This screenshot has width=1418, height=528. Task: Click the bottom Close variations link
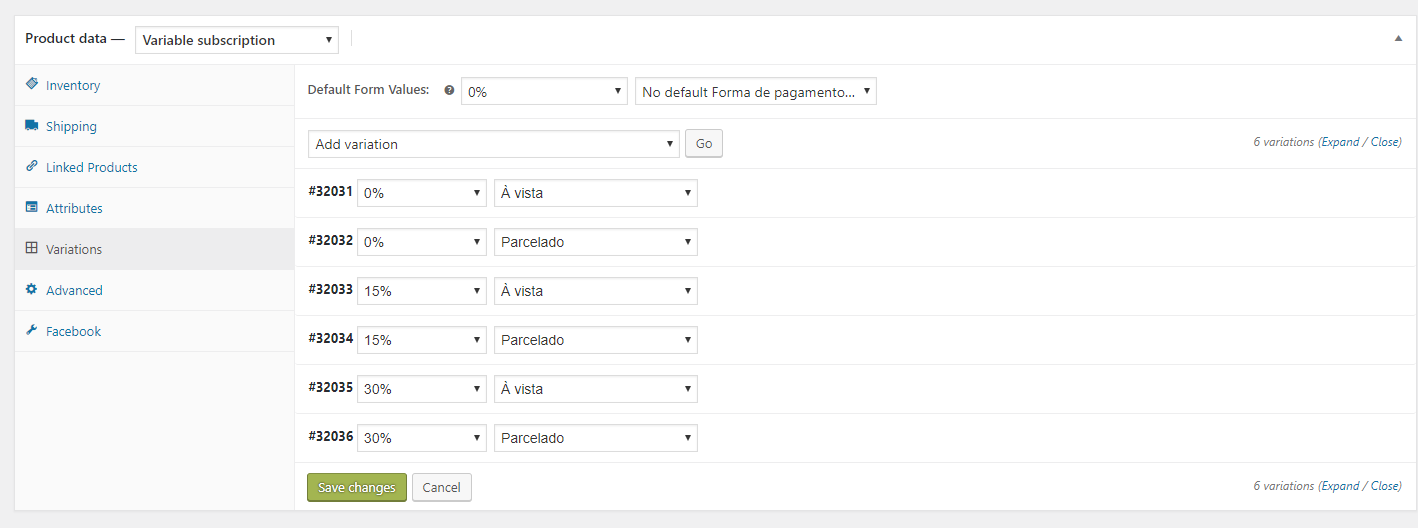tap(1384, 486)
